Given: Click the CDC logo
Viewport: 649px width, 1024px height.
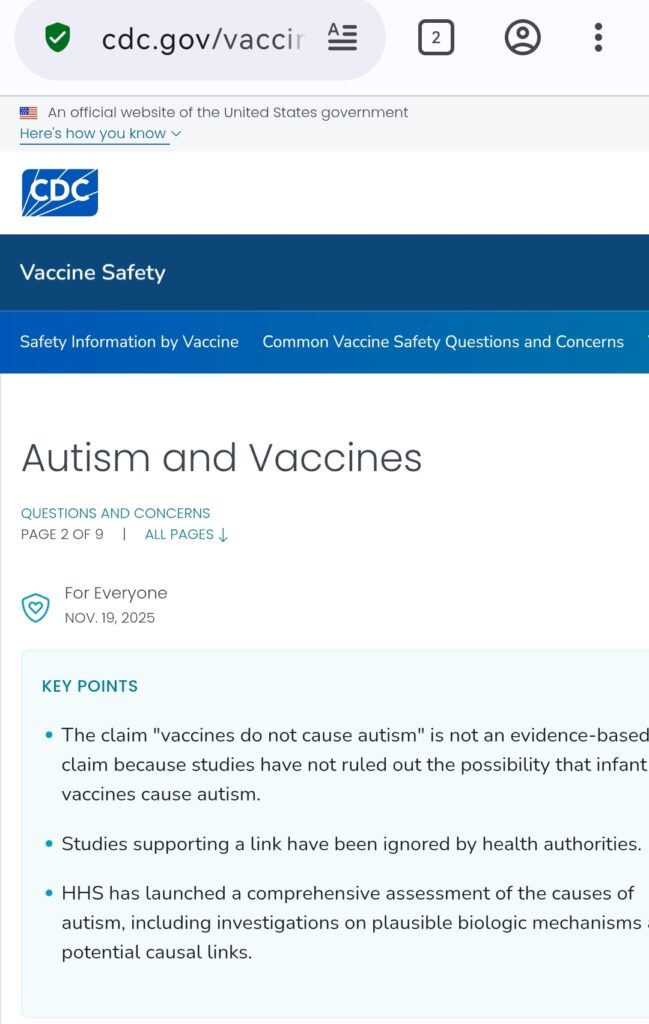Looking at the screenshot, I should click(60, 193).
